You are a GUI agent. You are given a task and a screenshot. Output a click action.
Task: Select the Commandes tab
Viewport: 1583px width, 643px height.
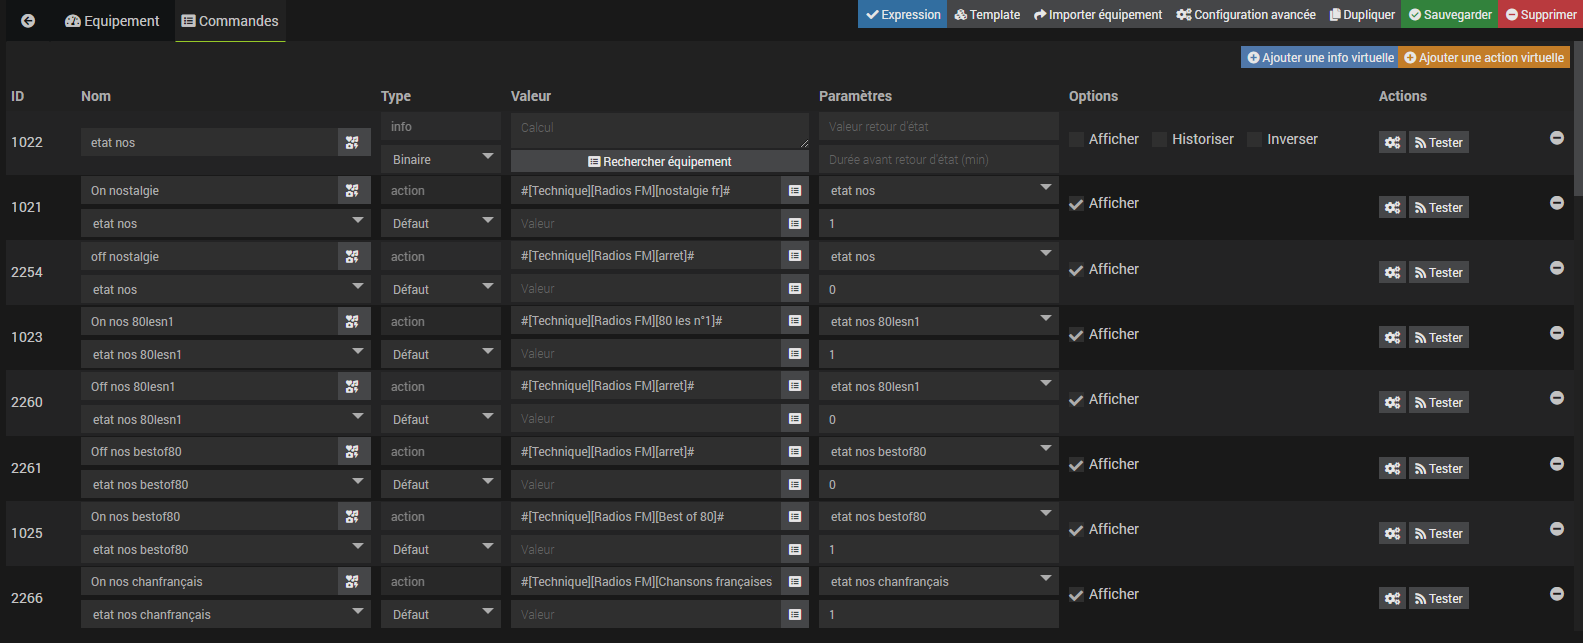pos(230,21)
